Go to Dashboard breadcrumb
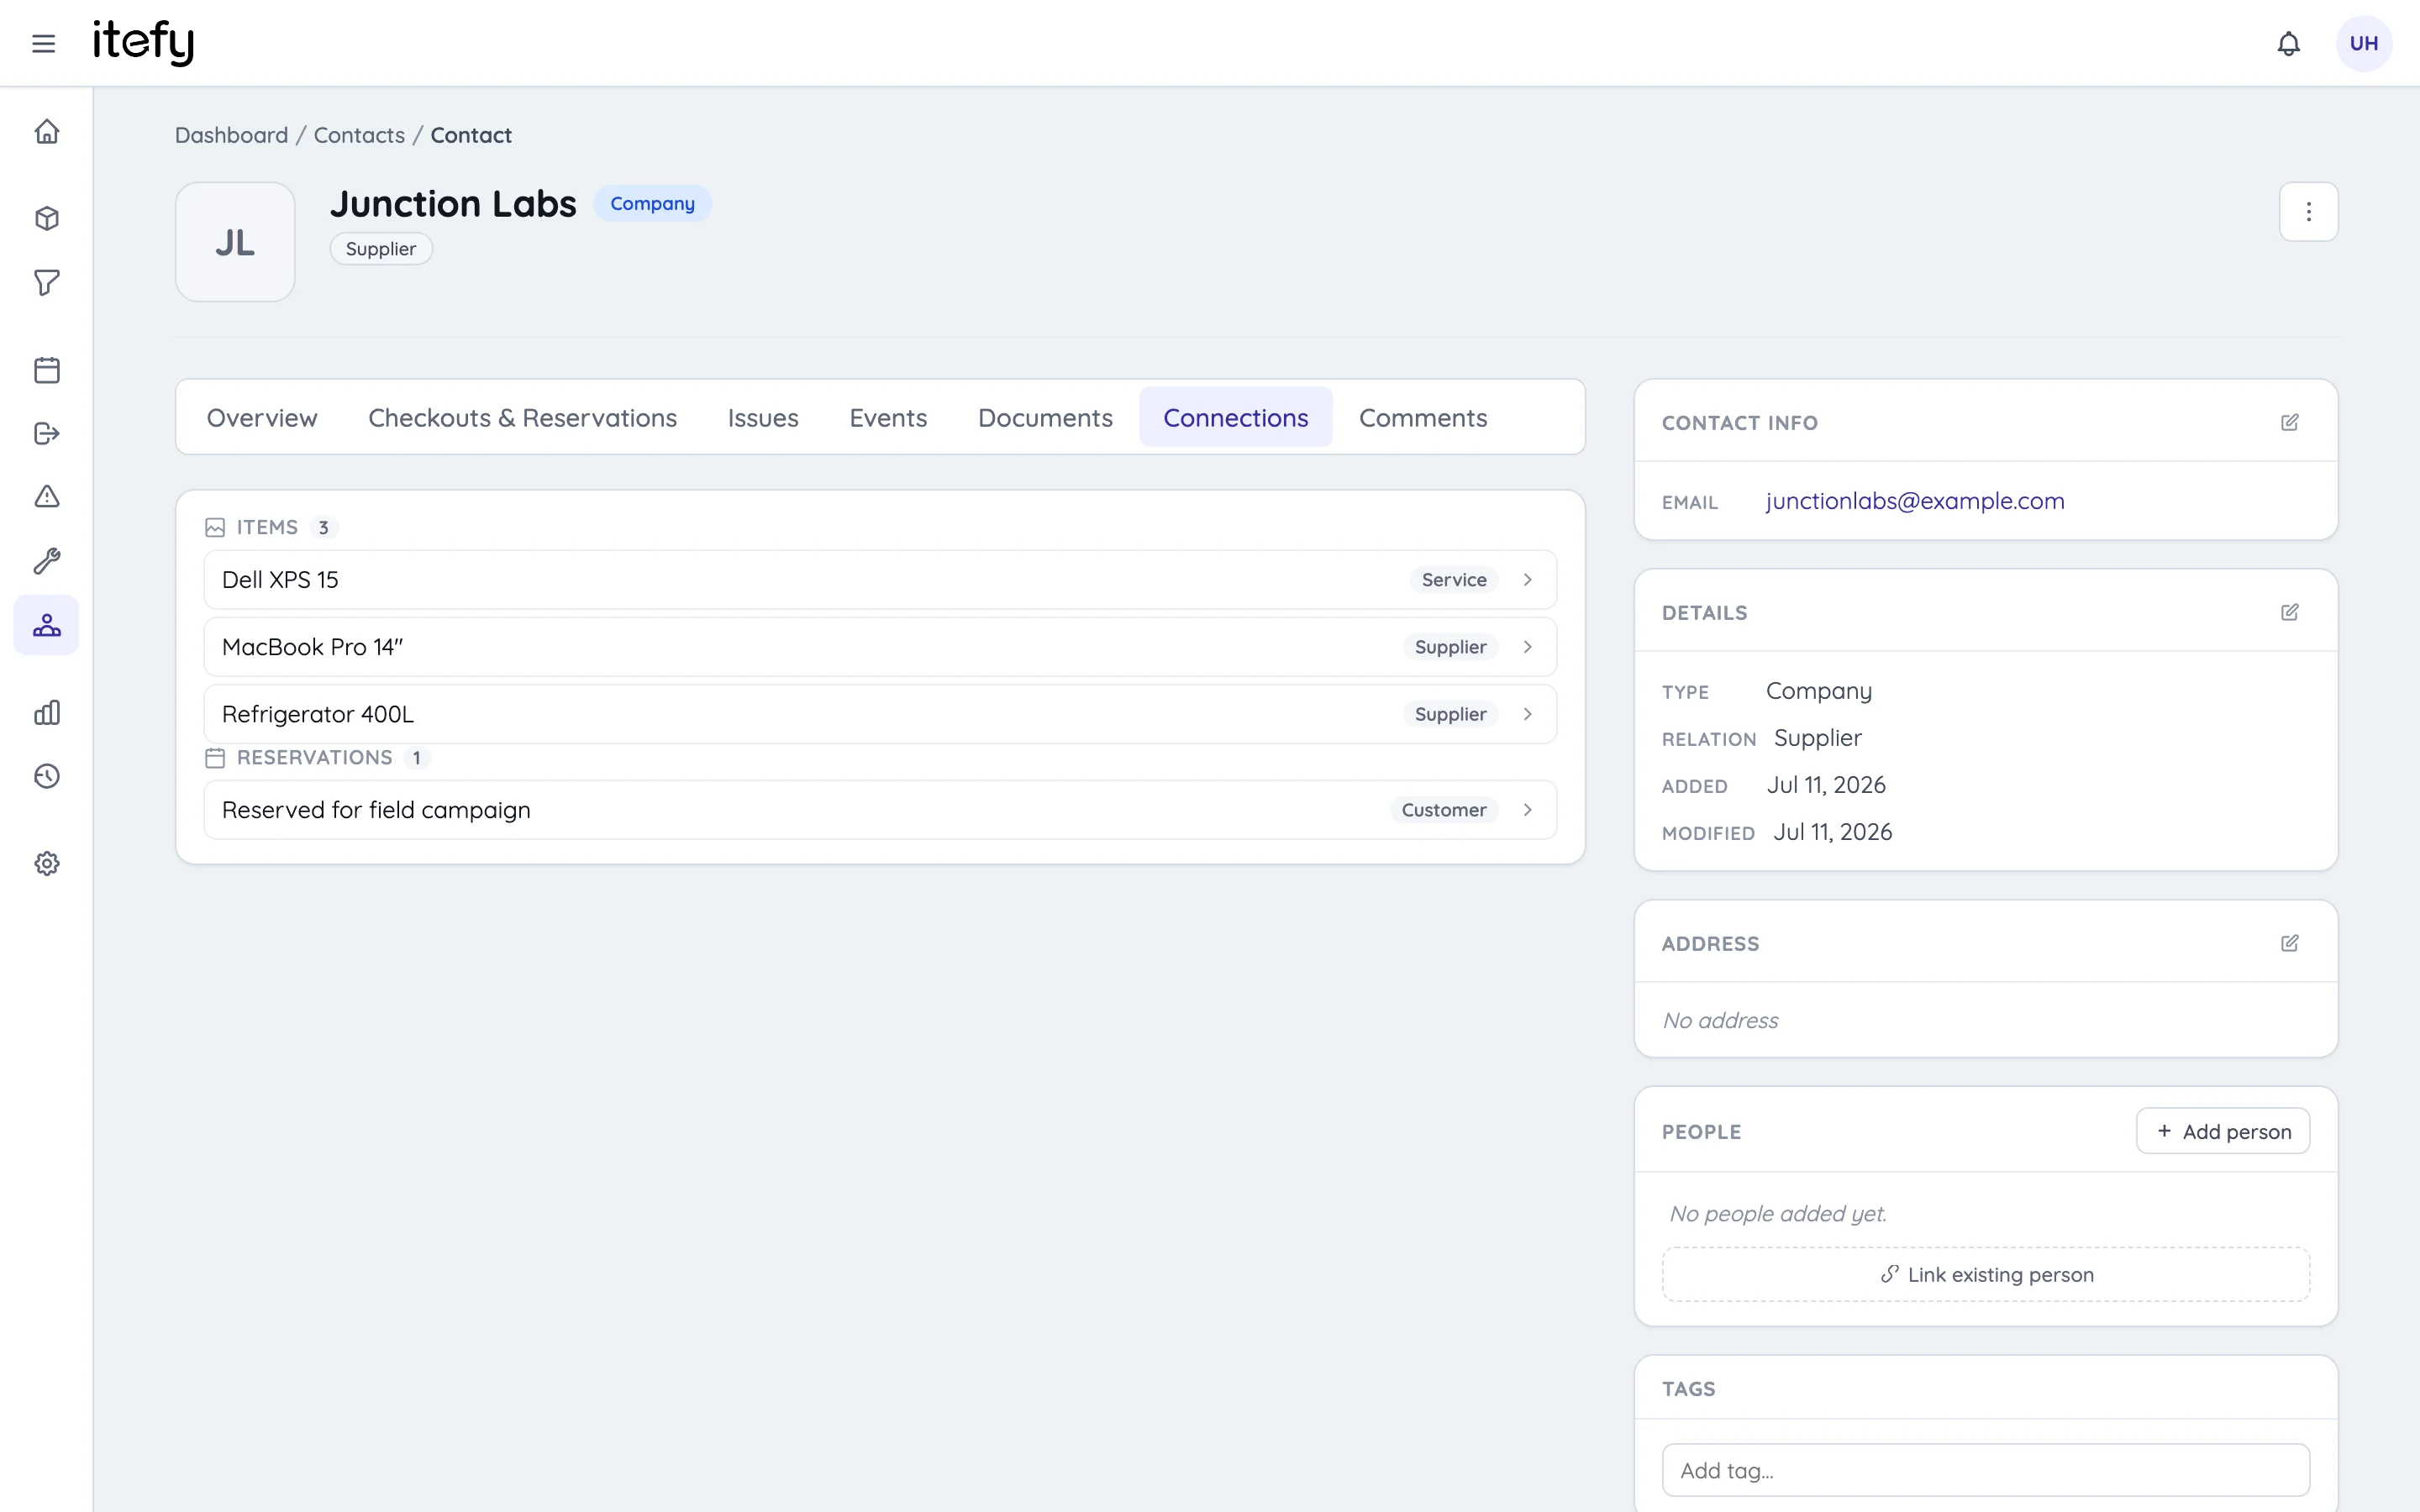 [231, 135]
